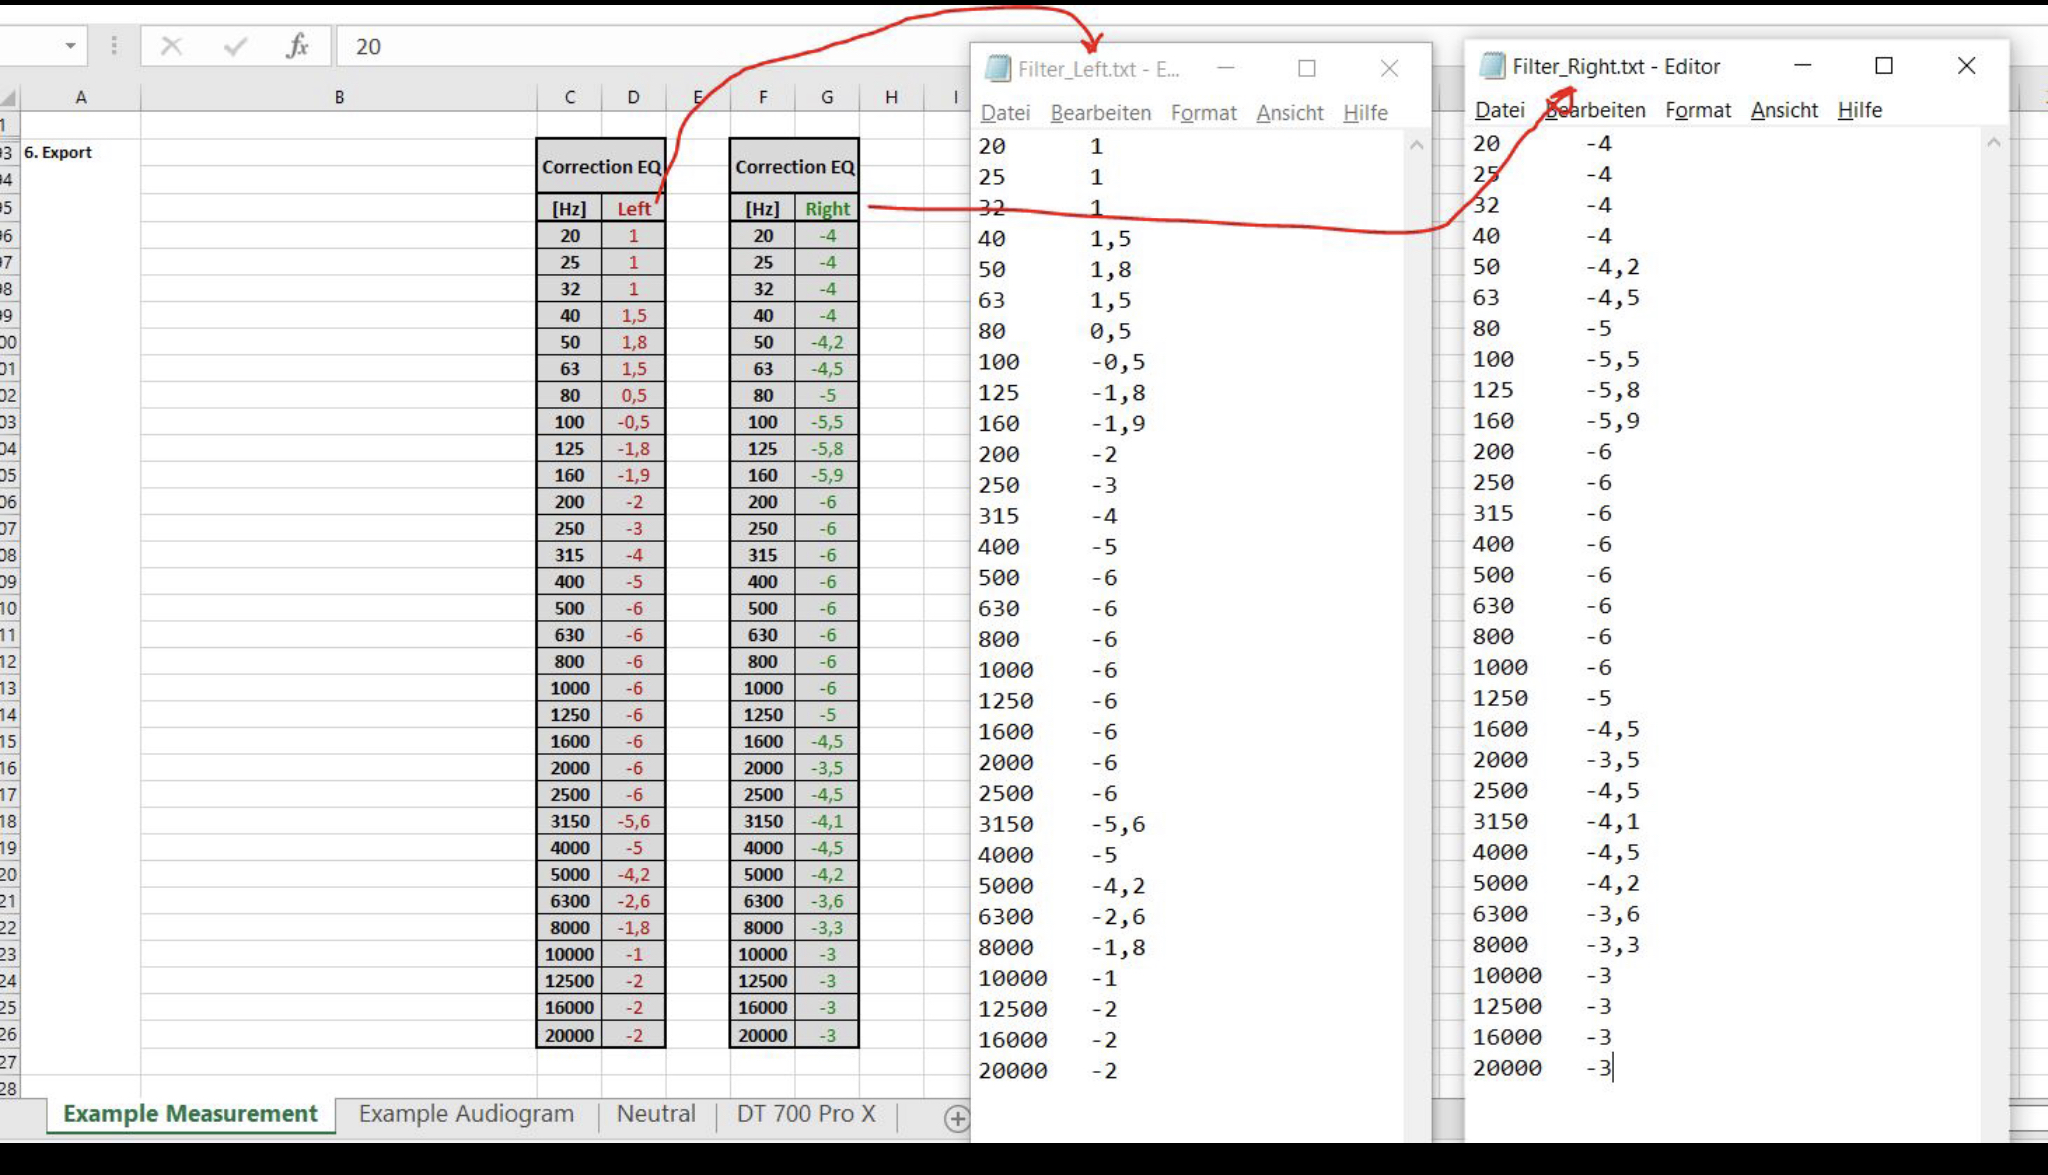Viewport: 2048px width, 1175px height.
Task: Click the Notepad icon of Filter_Left.txt window
Action: coord(997,68)
